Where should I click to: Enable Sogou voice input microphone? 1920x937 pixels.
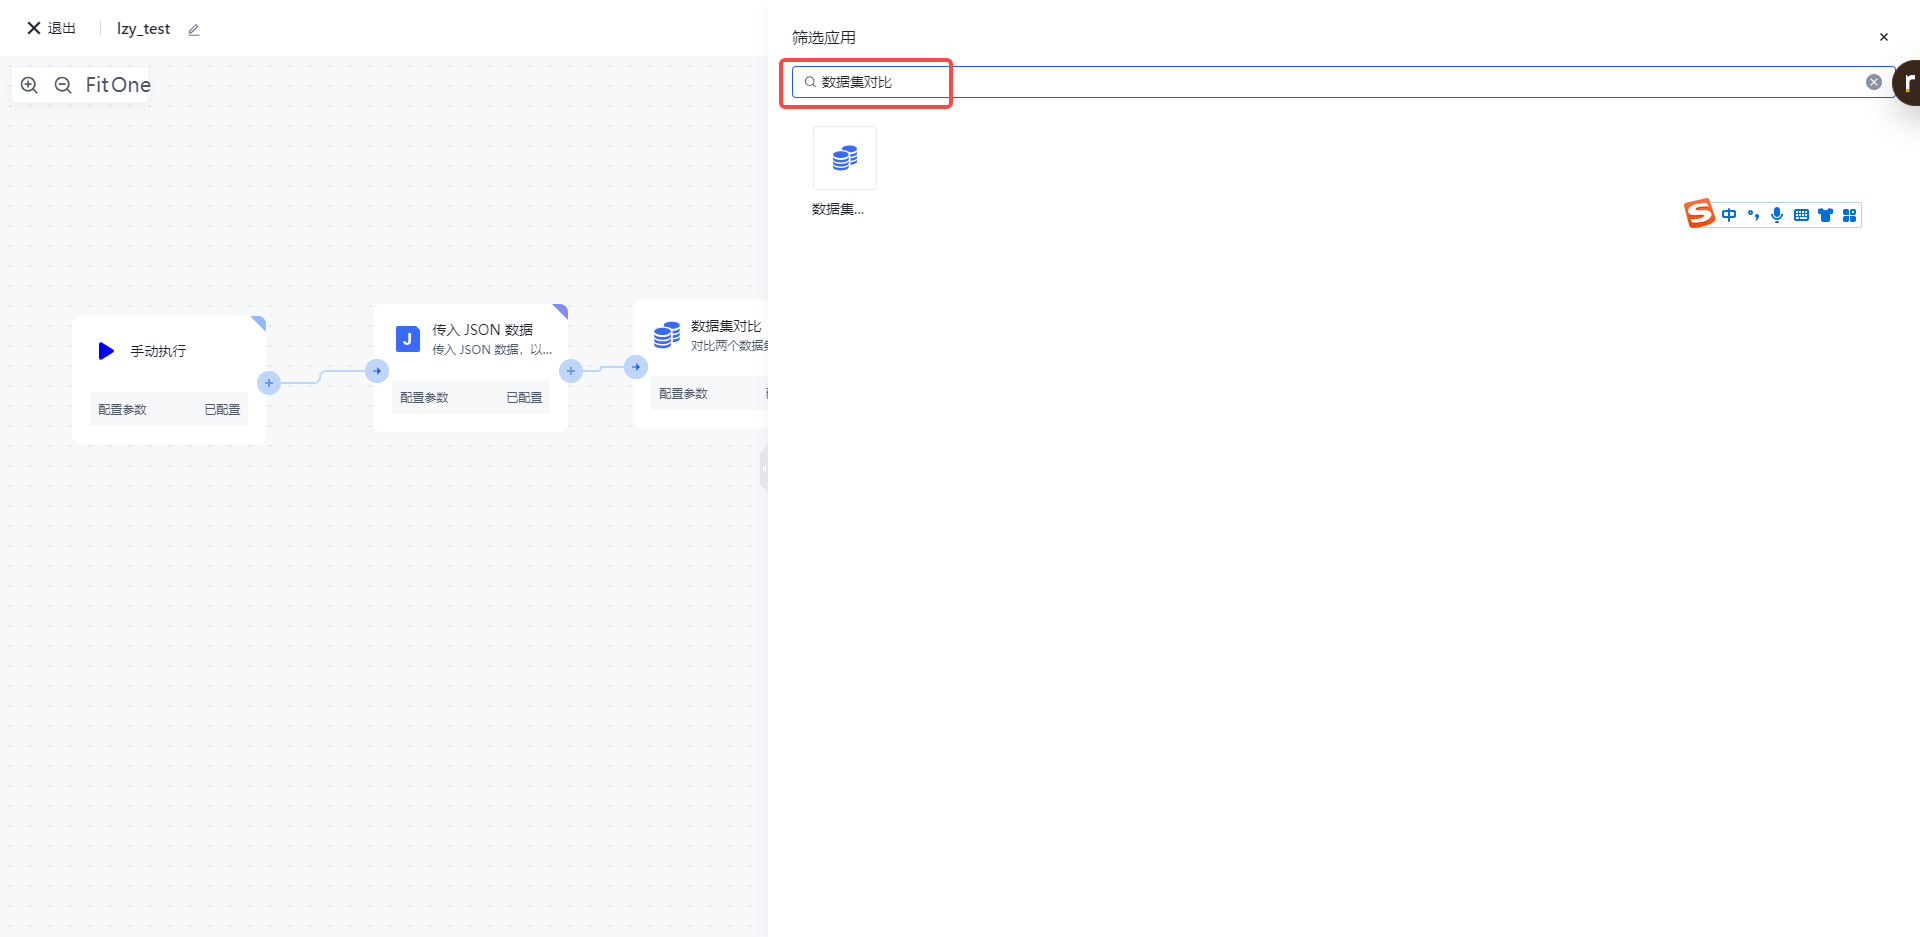pyautogui.click(x=1777, y=215)
